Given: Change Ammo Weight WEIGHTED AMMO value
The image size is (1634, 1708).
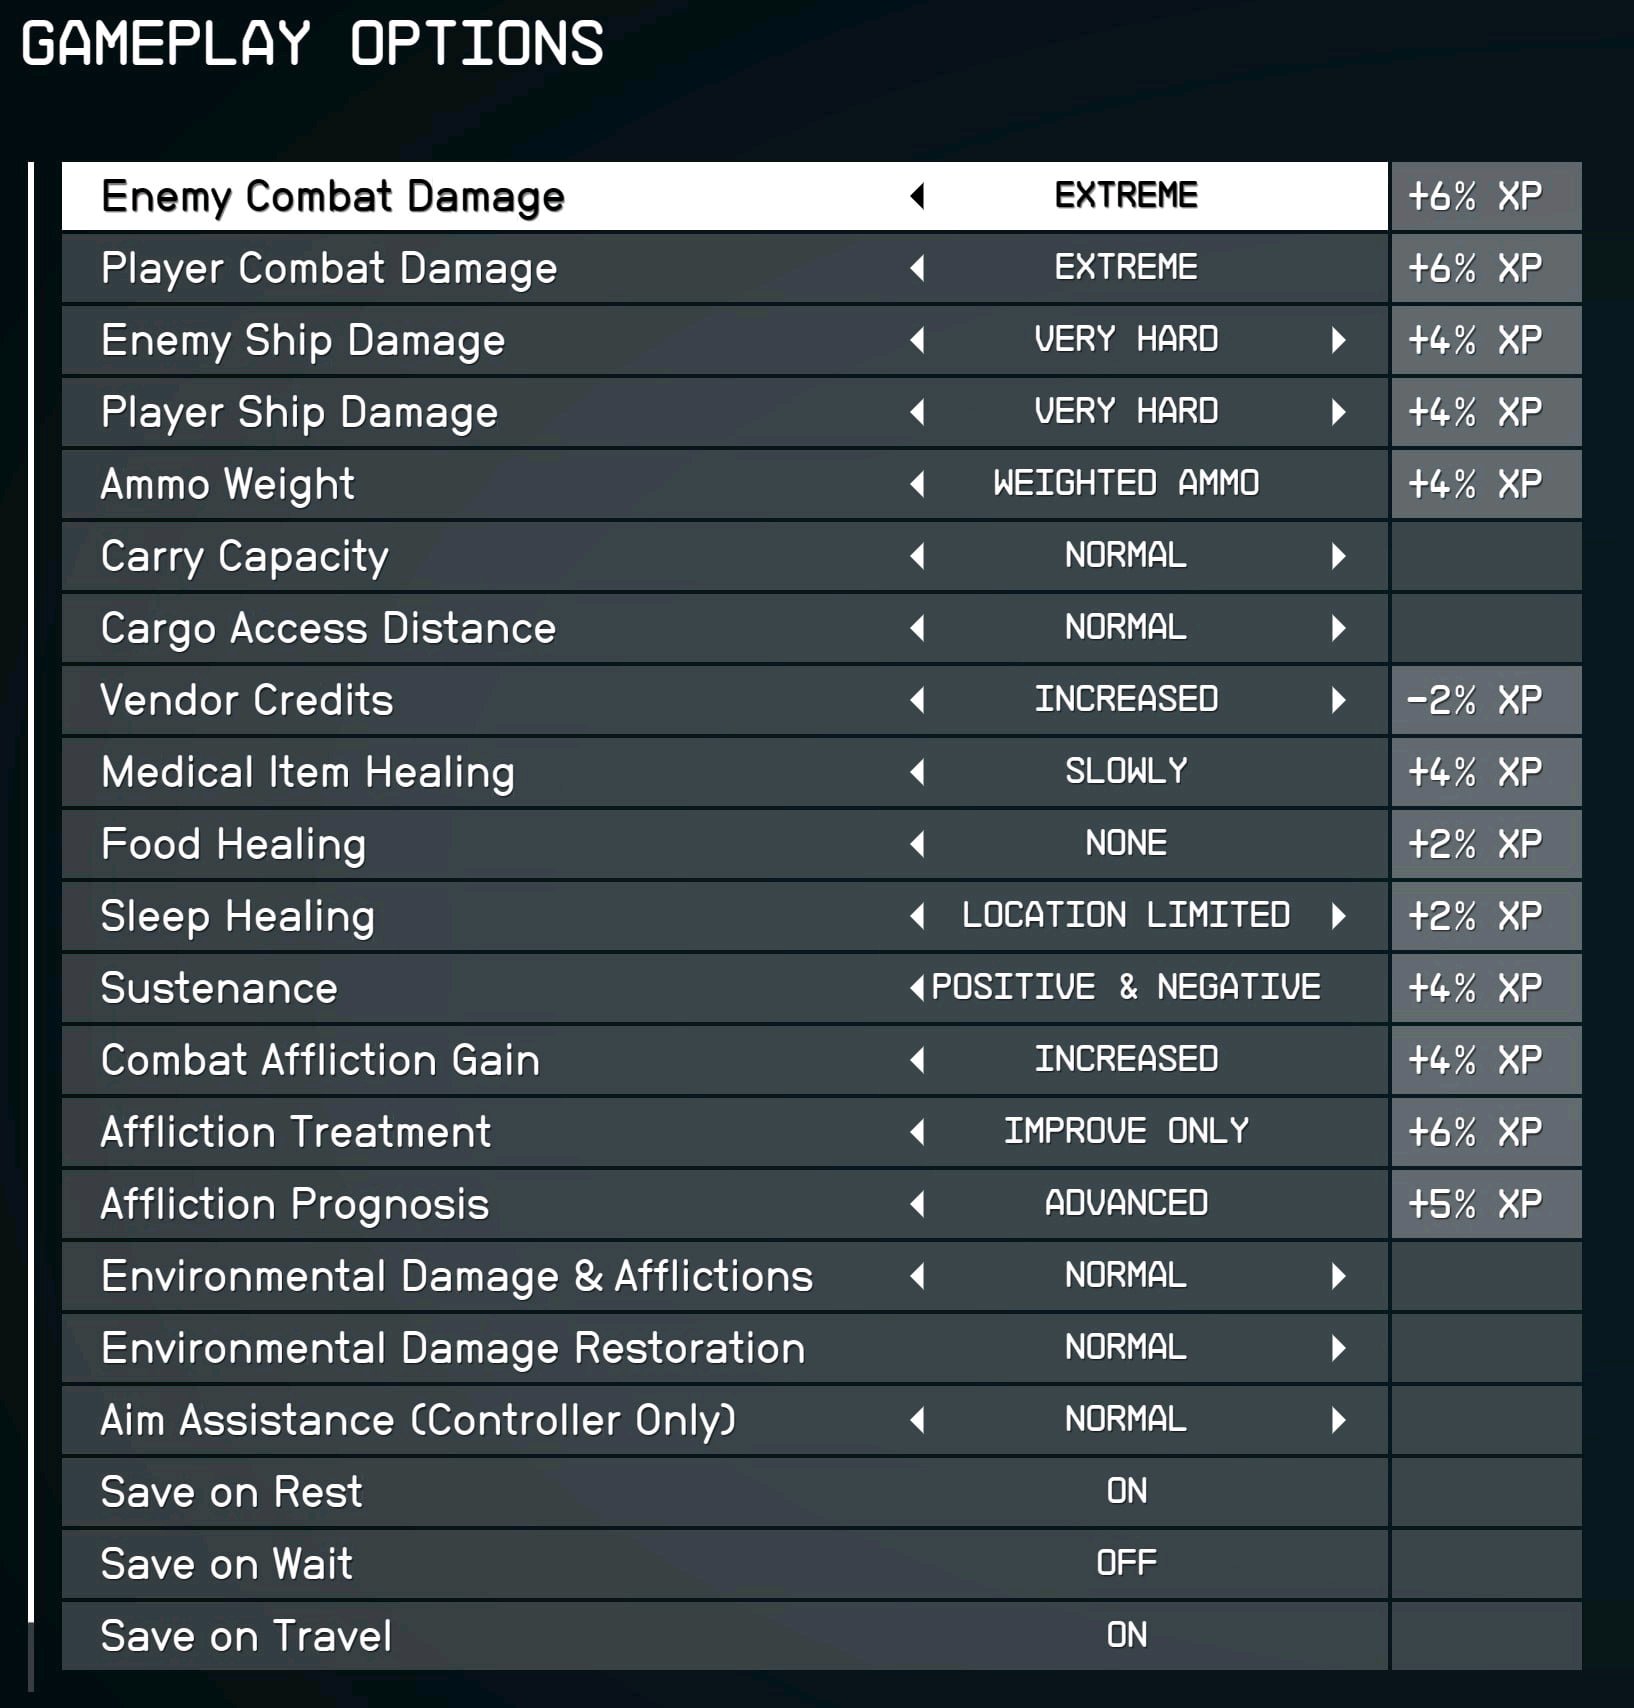Looking at the screenshot, I should (1126, 484).
